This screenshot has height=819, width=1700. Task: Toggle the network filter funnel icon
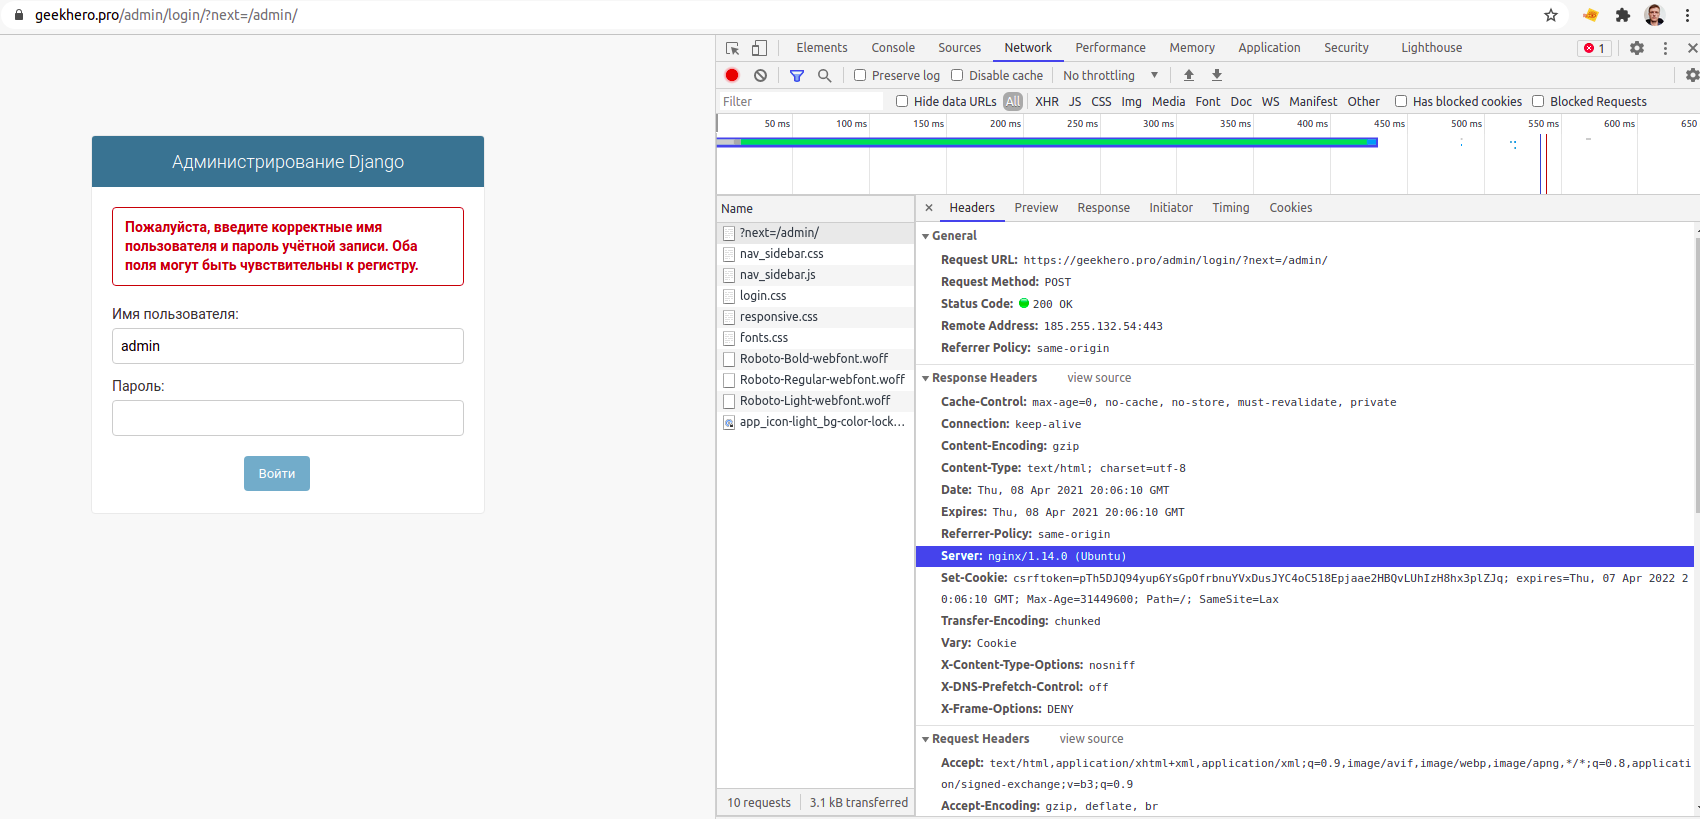coord(797,75)
